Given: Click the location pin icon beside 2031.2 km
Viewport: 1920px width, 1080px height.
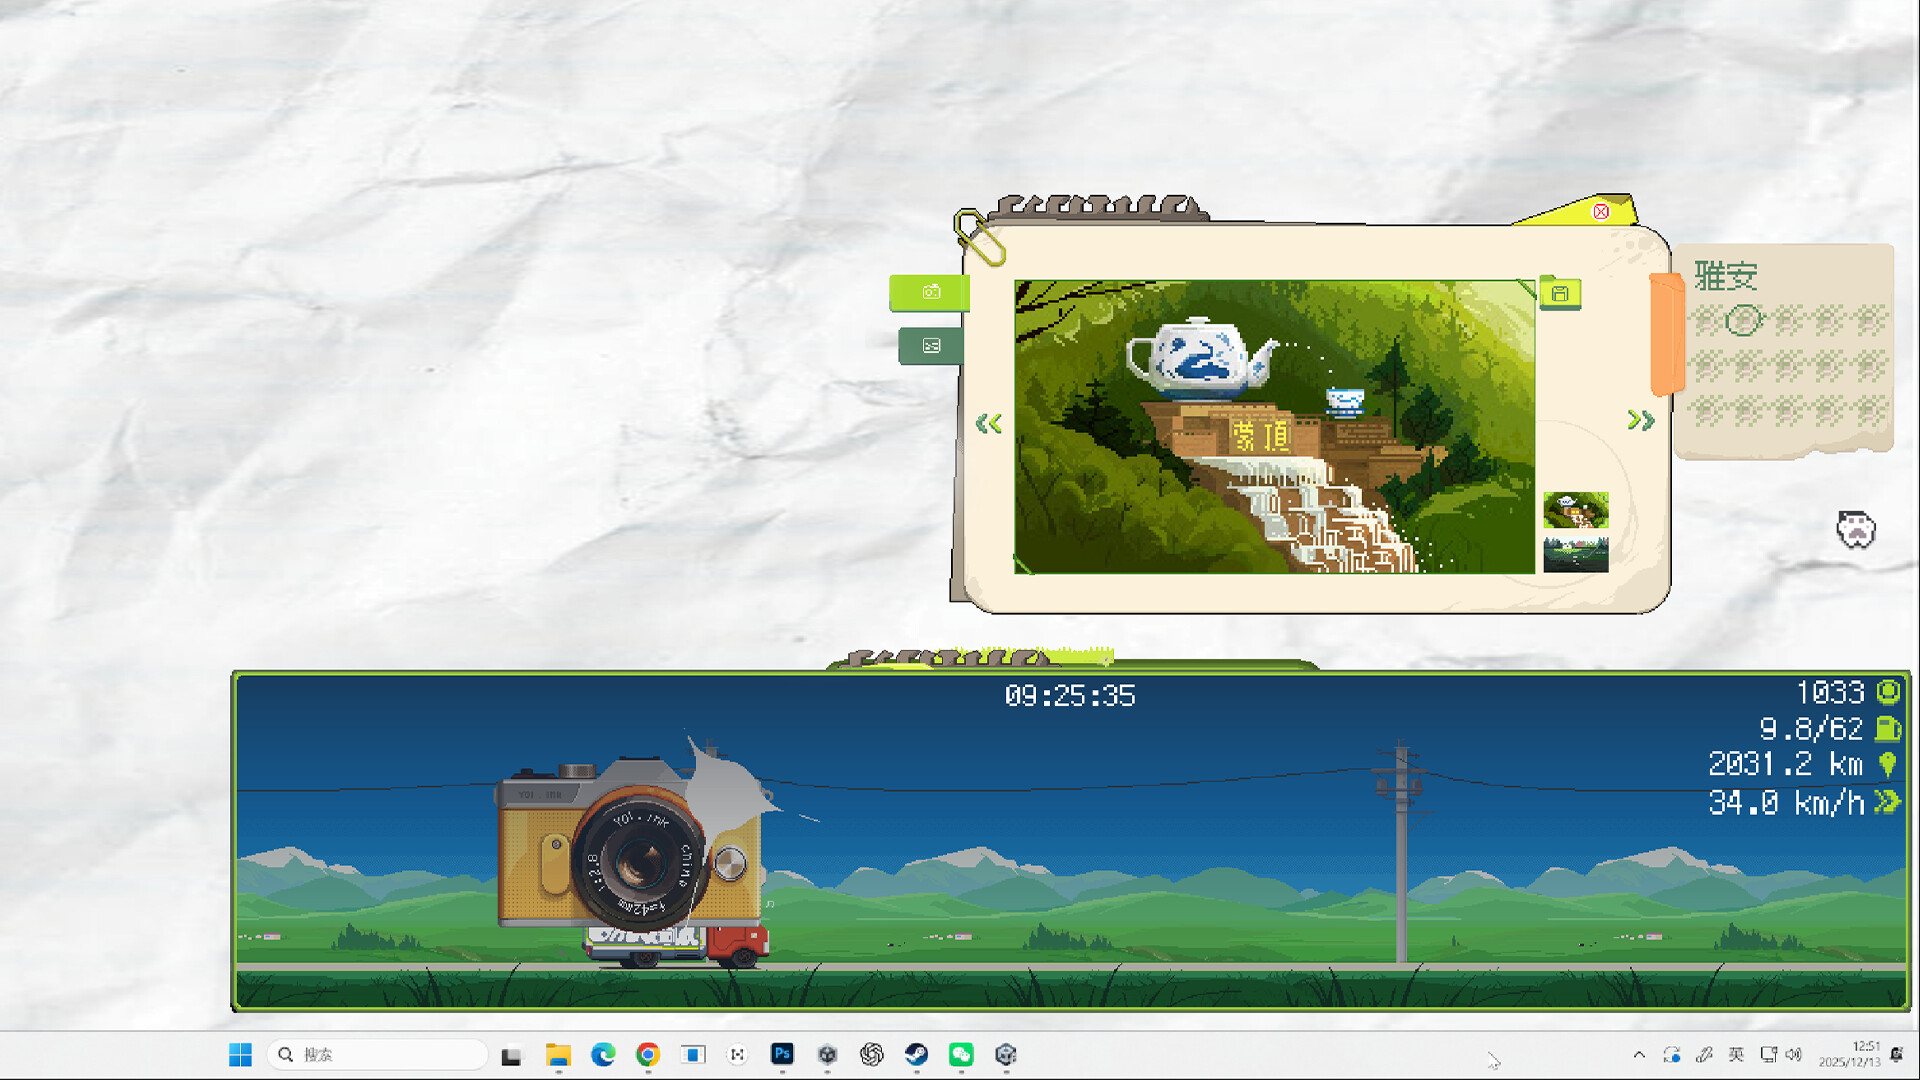Looking at the screenshot, I should (x=1886, y=765).
